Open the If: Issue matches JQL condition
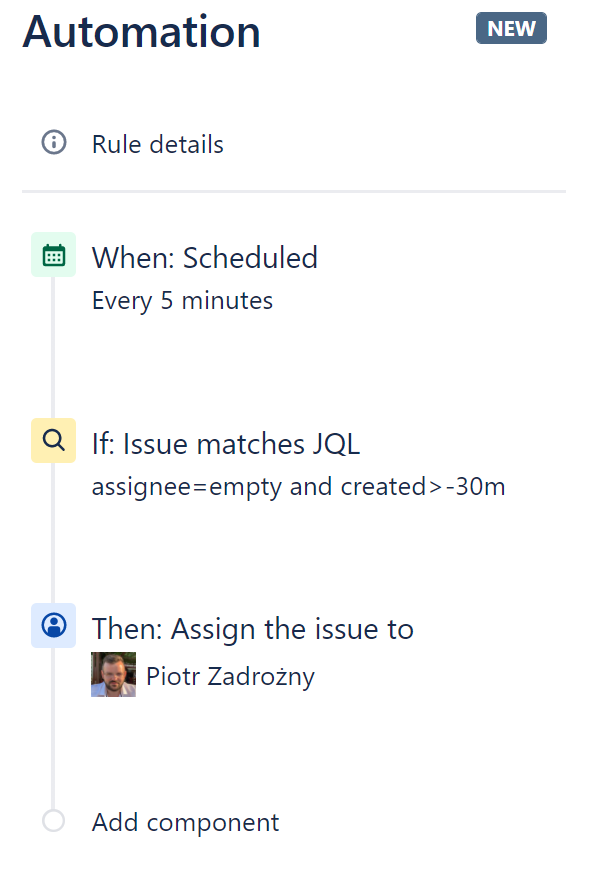 click(x=226, y=443)
